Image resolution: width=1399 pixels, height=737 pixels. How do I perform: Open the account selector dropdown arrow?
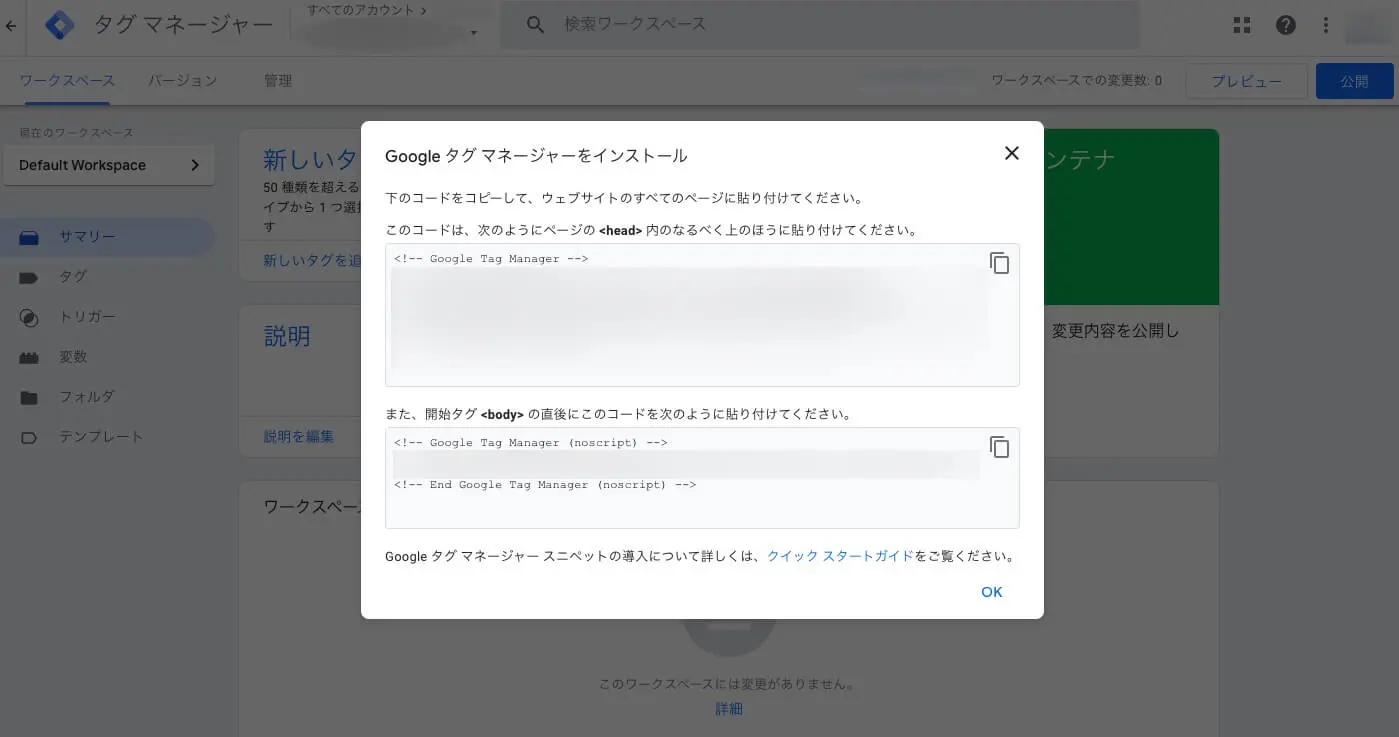coord(474,33)
